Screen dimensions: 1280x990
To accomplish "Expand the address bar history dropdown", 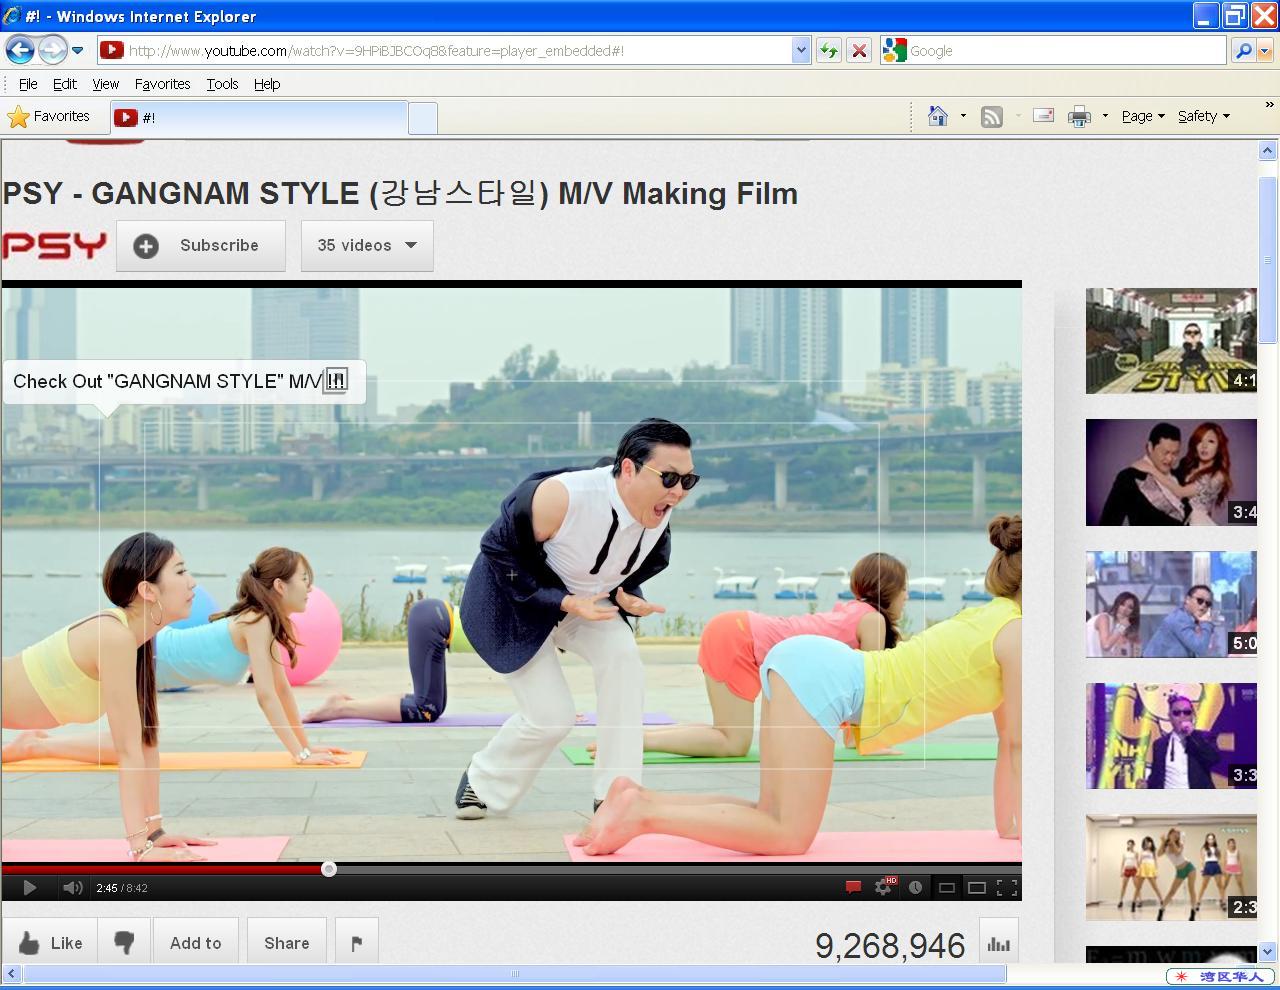I will click(x=800, y=50).
